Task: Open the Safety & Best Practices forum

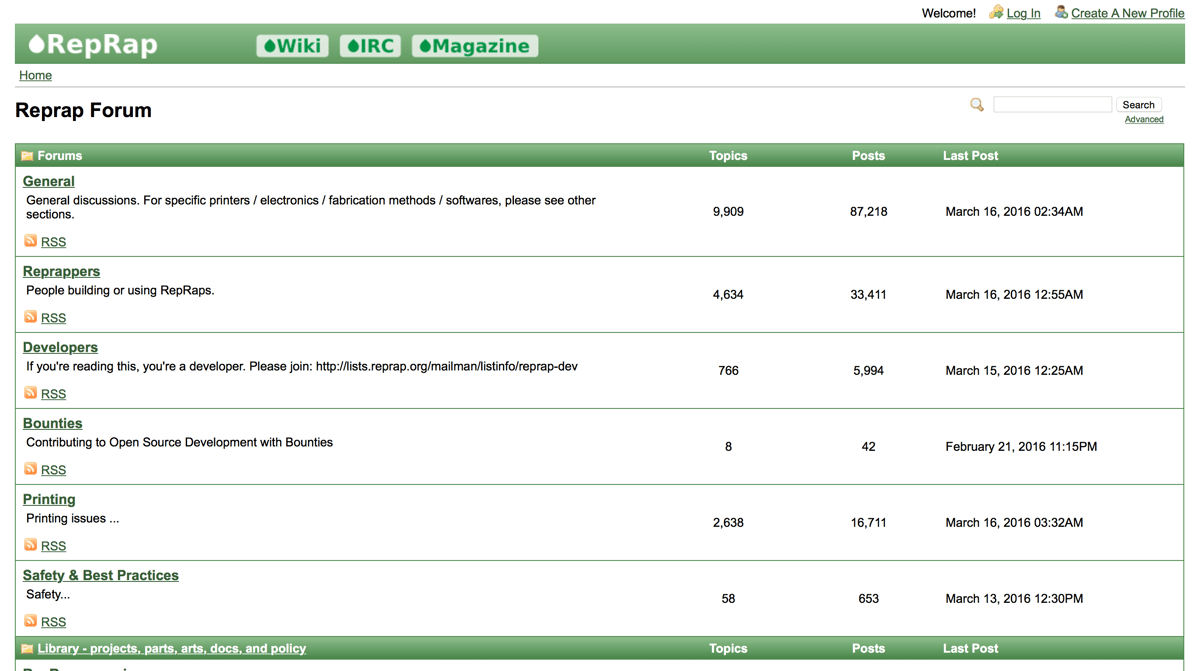Action: click(101, 576)
